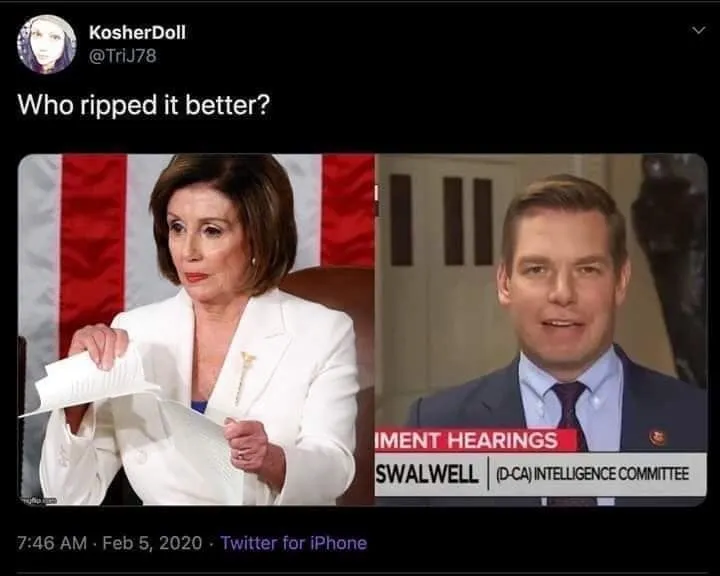The width and height of the screenshot is (720, 576).
Task: Open the KosherDoll display name
Action: pos(137,32)
